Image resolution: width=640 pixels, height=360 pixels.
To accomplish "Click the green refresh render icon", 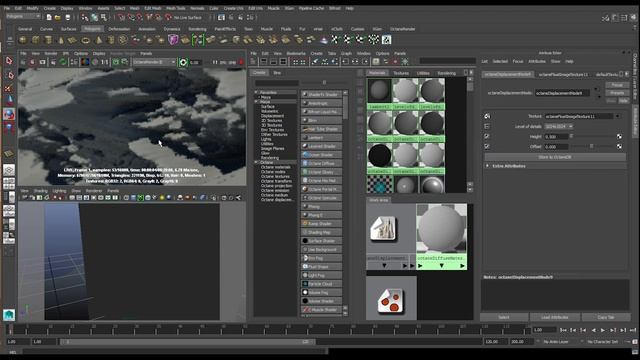I will pos(63,62).
